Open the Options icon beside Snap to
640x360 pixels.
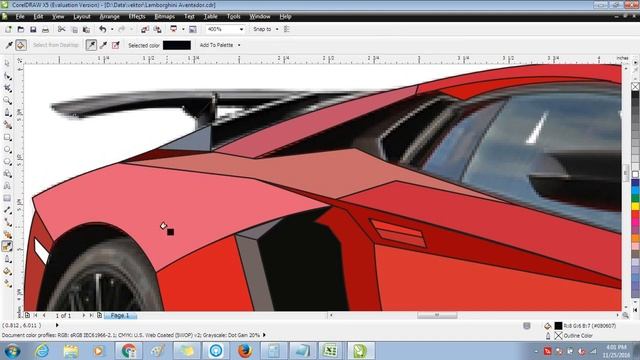click(287, 29)
